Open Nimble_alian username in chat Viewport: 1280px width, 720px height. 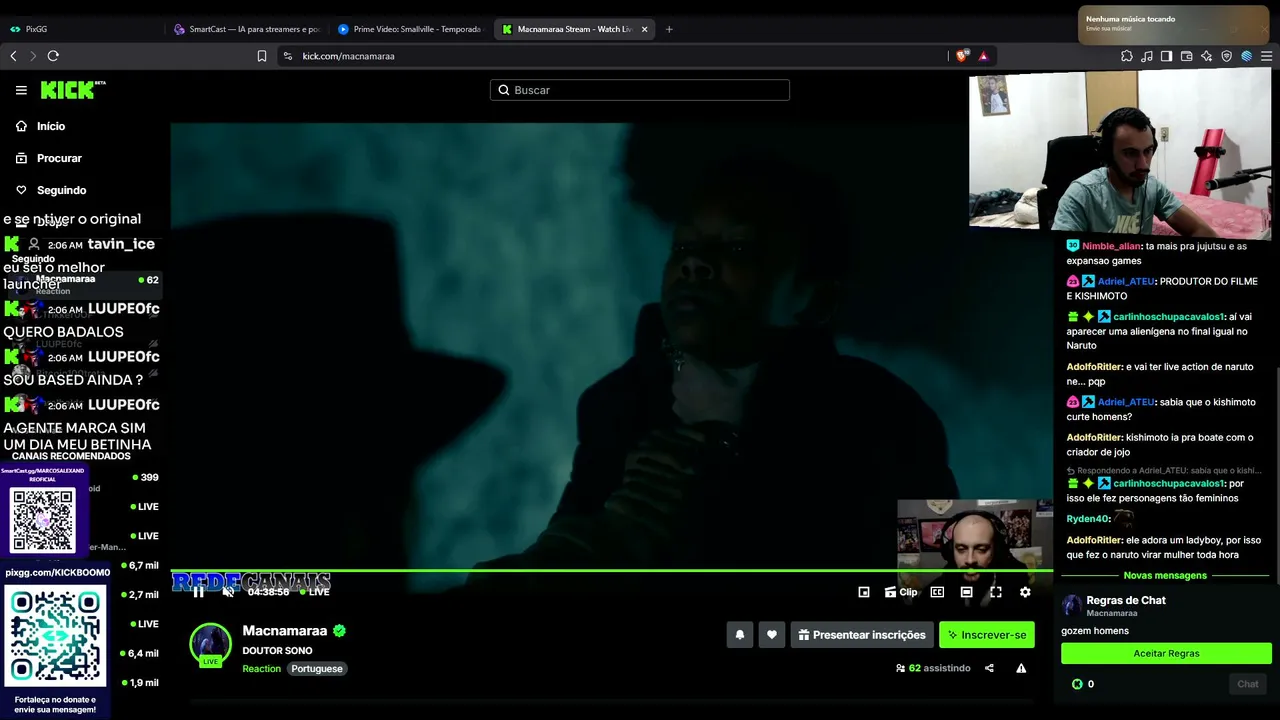tap(1111, 246)
